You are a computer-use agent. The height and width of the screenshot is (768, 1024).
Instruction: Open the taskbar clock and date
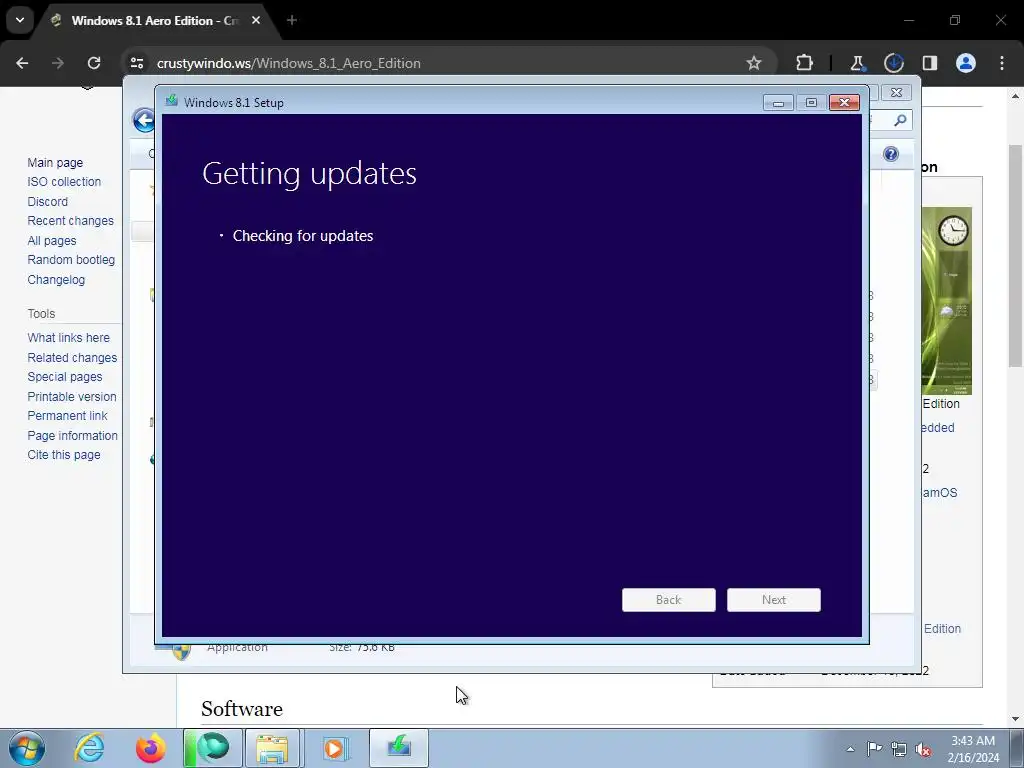(973, 749)
